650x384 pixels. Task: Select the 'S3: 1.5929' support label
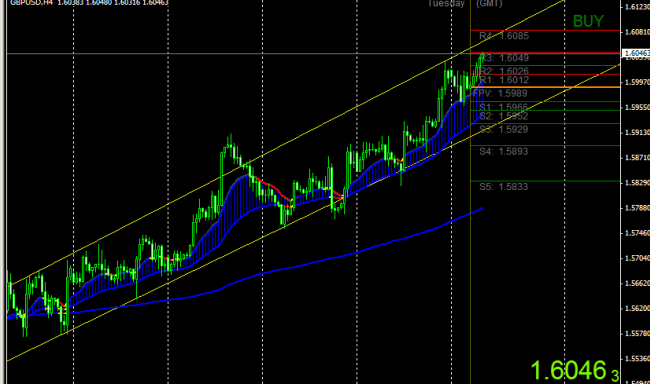click(504, 130)
